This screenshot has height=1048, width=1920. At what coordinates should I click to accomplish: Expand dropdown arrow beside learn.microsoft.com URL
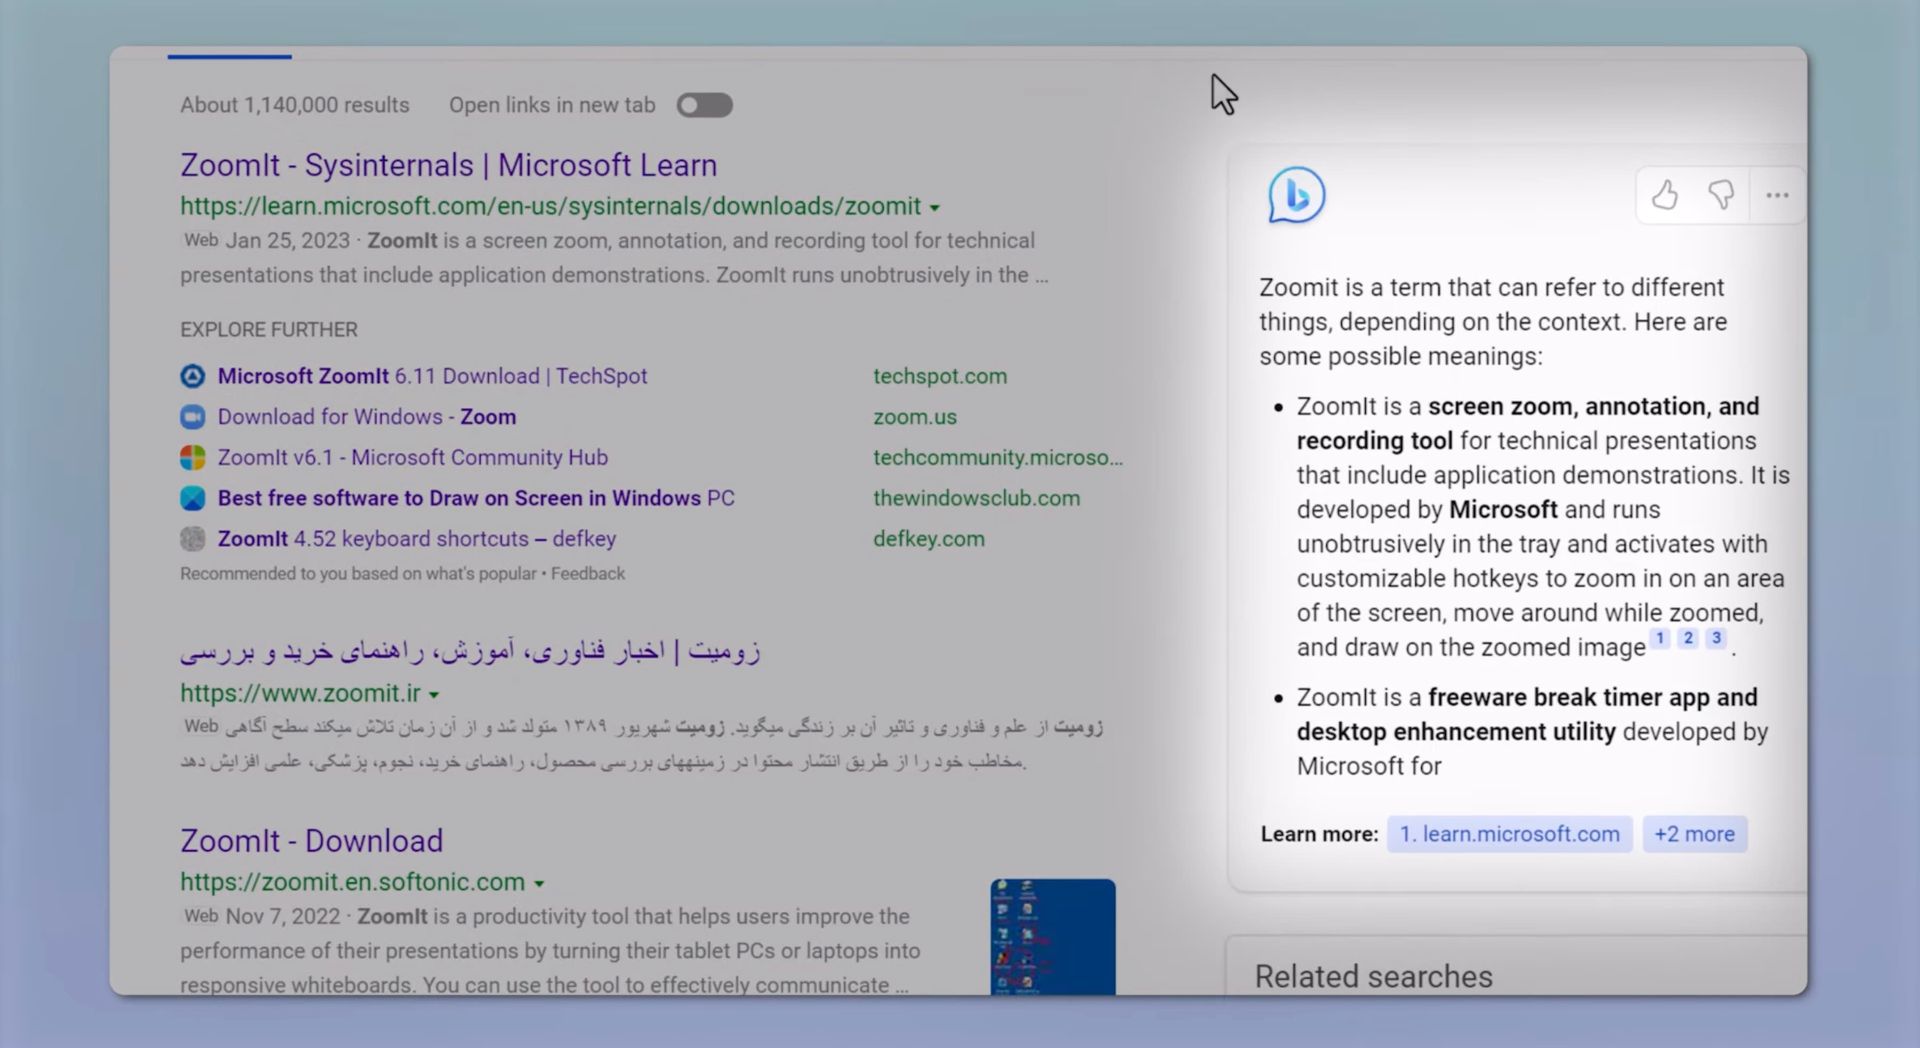coord(935,208)
